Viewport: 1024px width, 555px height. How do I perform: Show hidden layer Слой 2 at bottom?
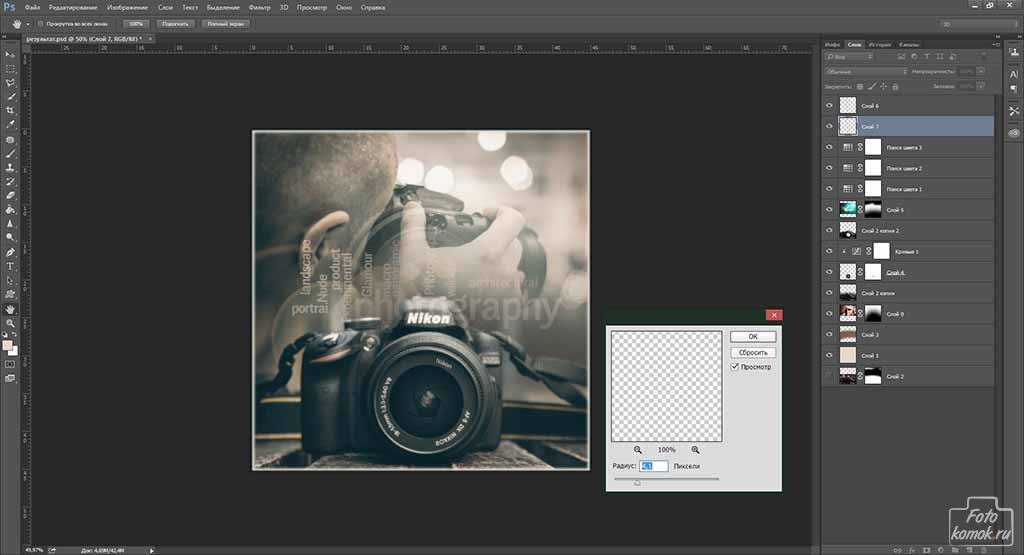829,376
